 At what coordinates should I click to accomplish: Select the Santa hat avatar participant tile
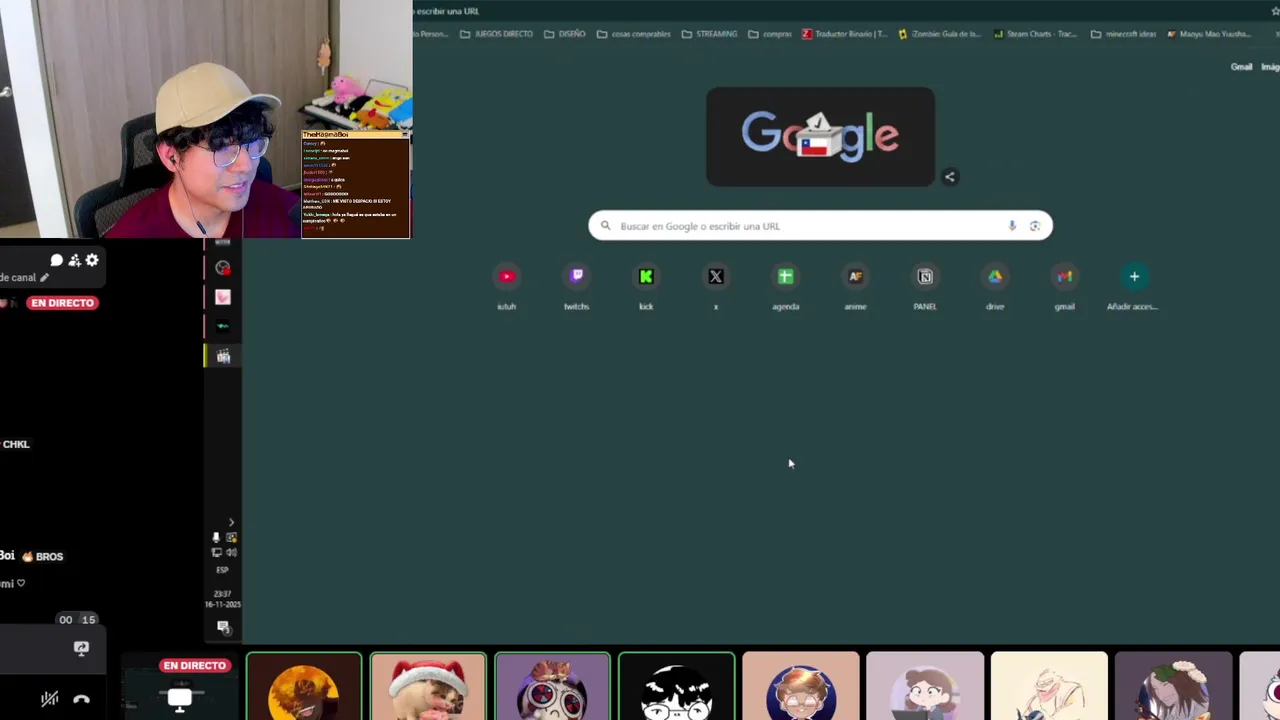pyautogui.click(x=428, y=687)
